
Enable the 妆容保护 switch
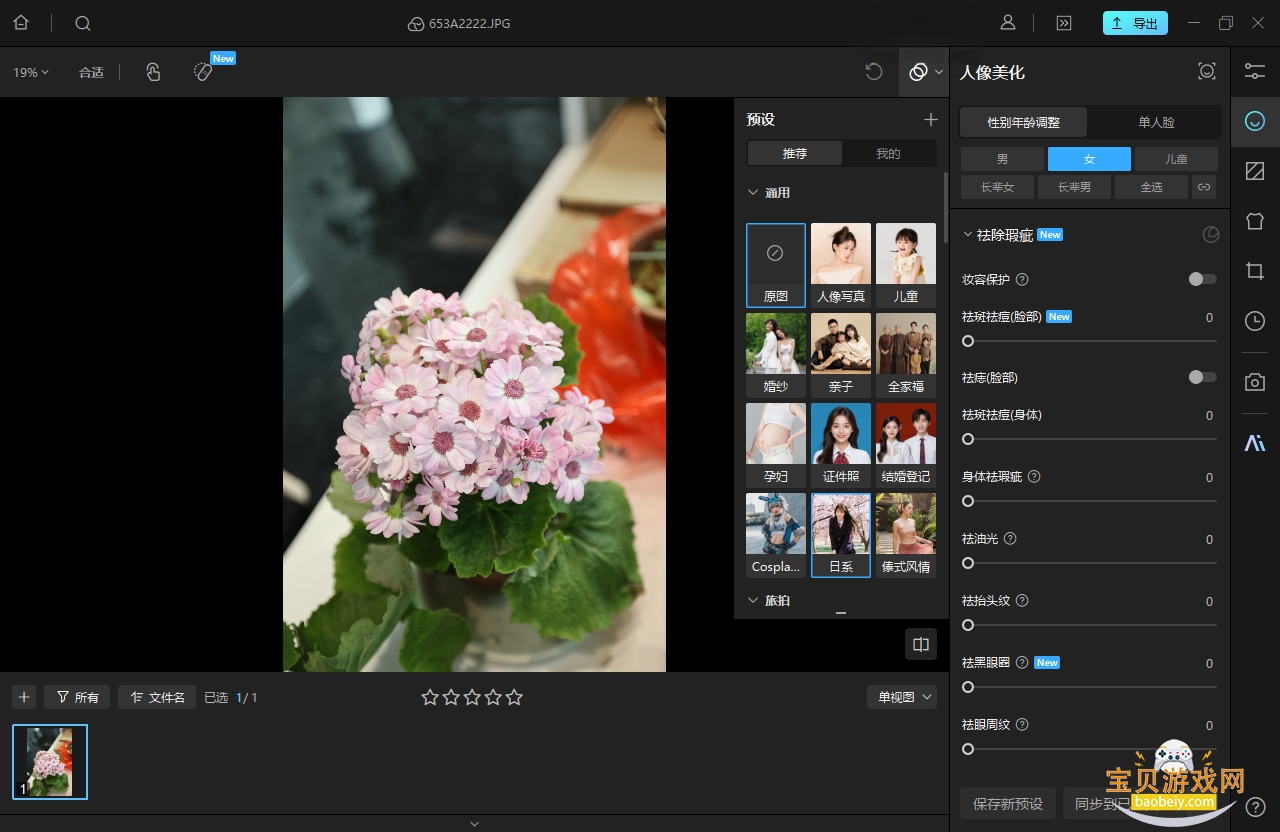click(x=1203, y=279)
